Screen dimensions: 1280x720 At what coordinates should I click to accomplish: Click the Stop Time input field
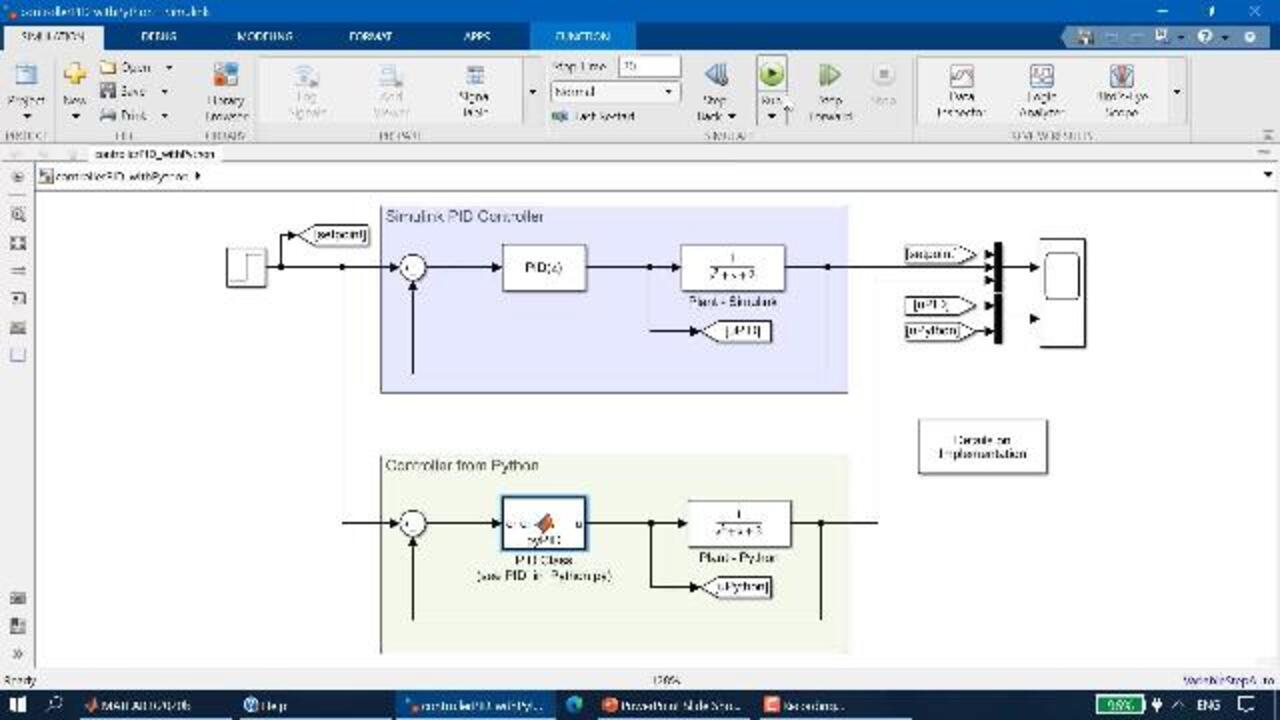coord(649,66)
